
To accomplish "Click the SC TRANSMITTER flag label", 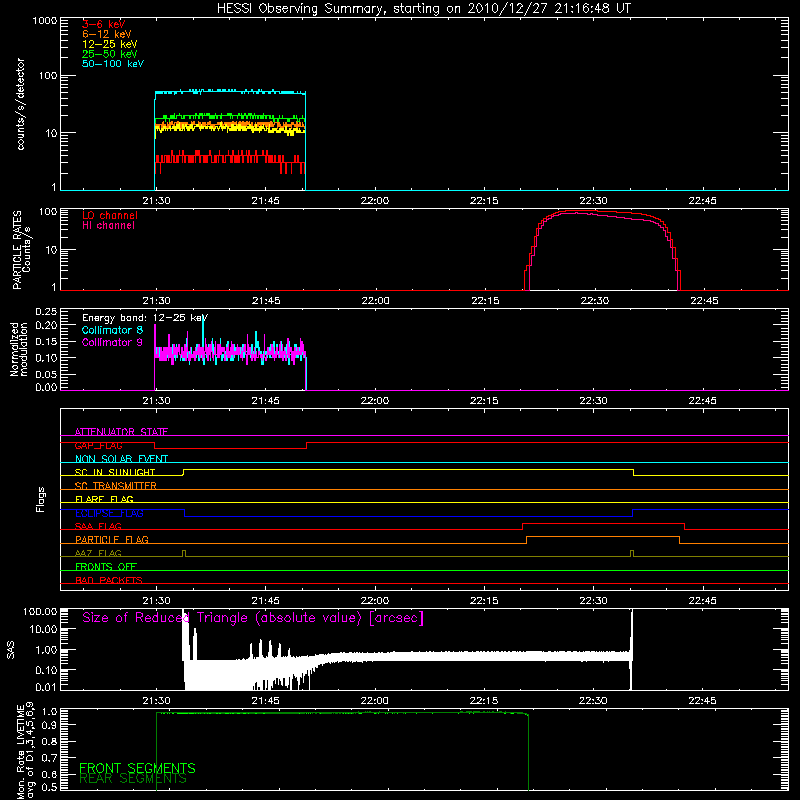I will point(116,486).
